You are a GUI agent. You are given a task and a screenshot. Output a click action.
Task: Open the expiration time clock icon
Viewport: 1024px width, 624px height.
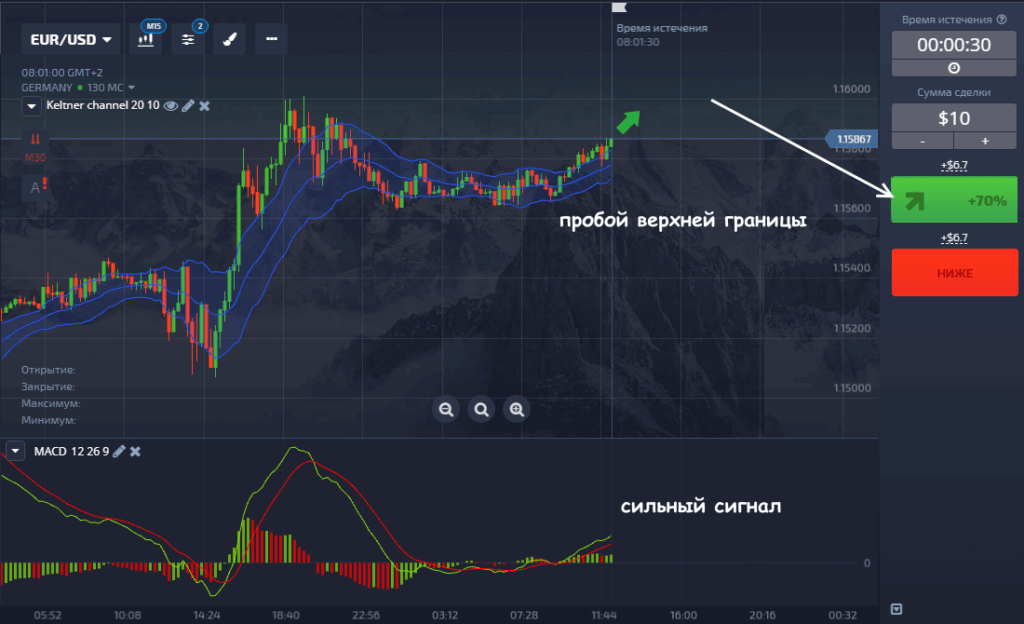[954, 67]
